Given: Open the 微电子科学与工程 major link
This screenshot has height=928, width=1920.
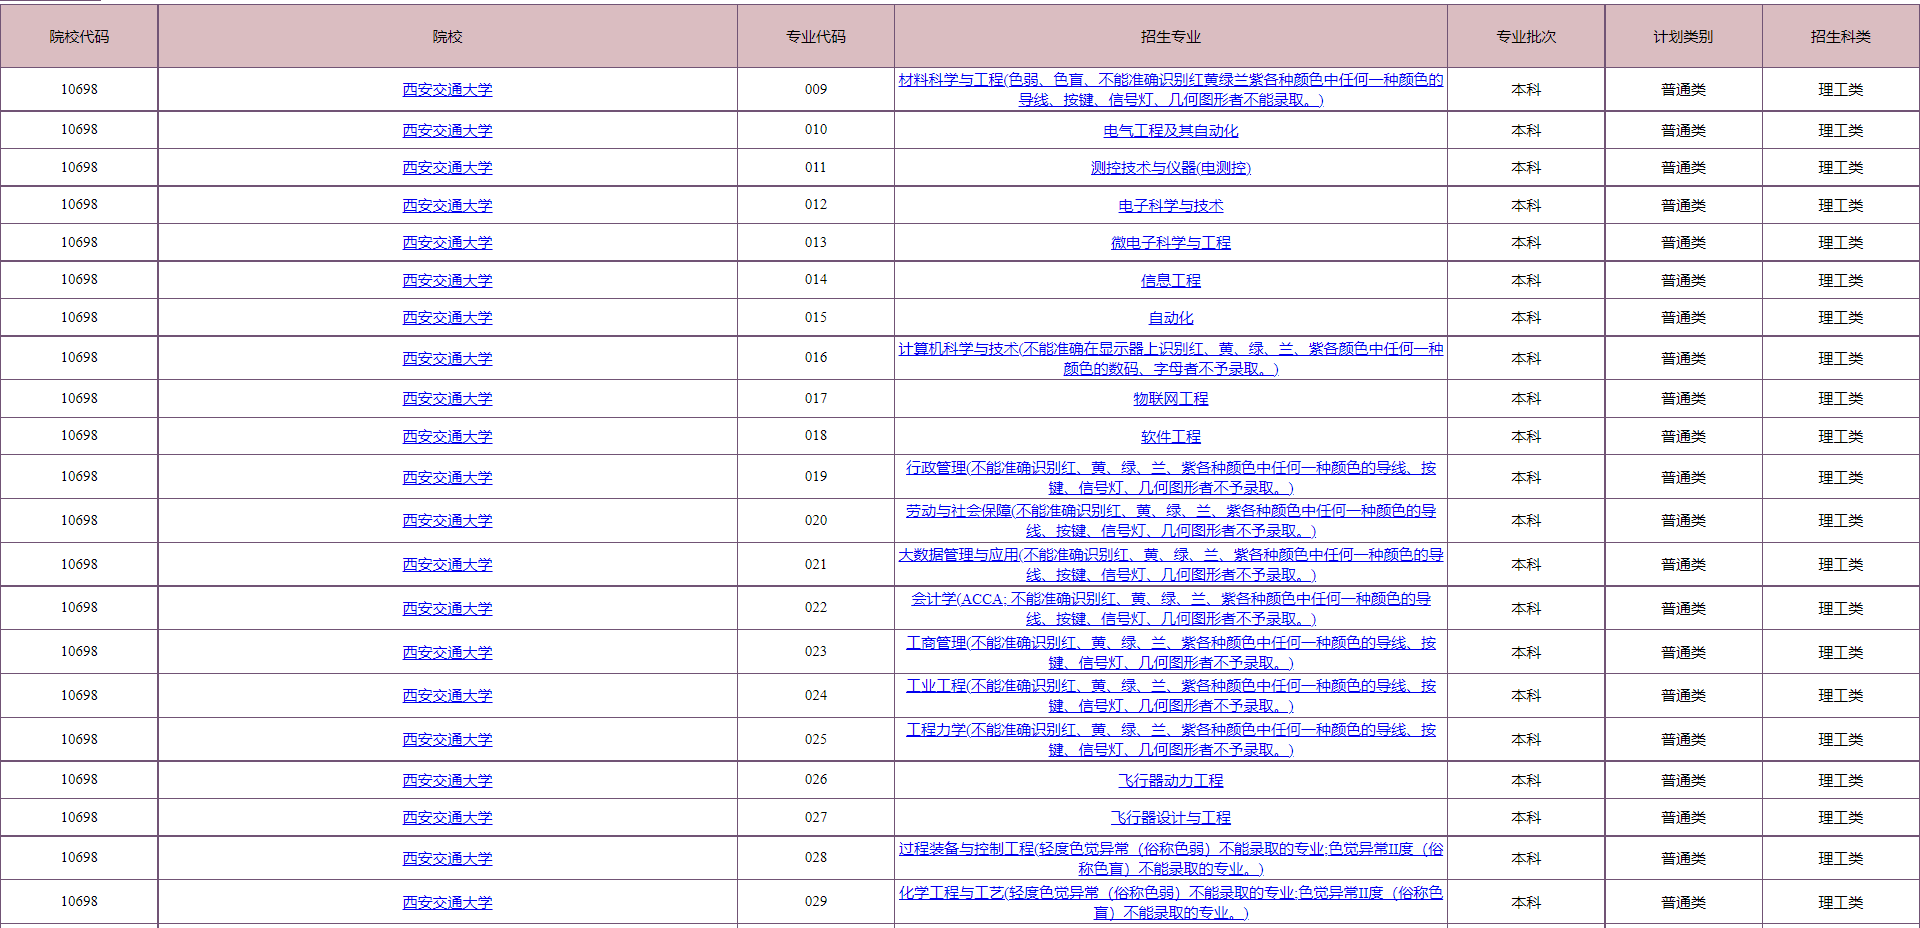Looking at the screenshot, I should pos(1170,243).
